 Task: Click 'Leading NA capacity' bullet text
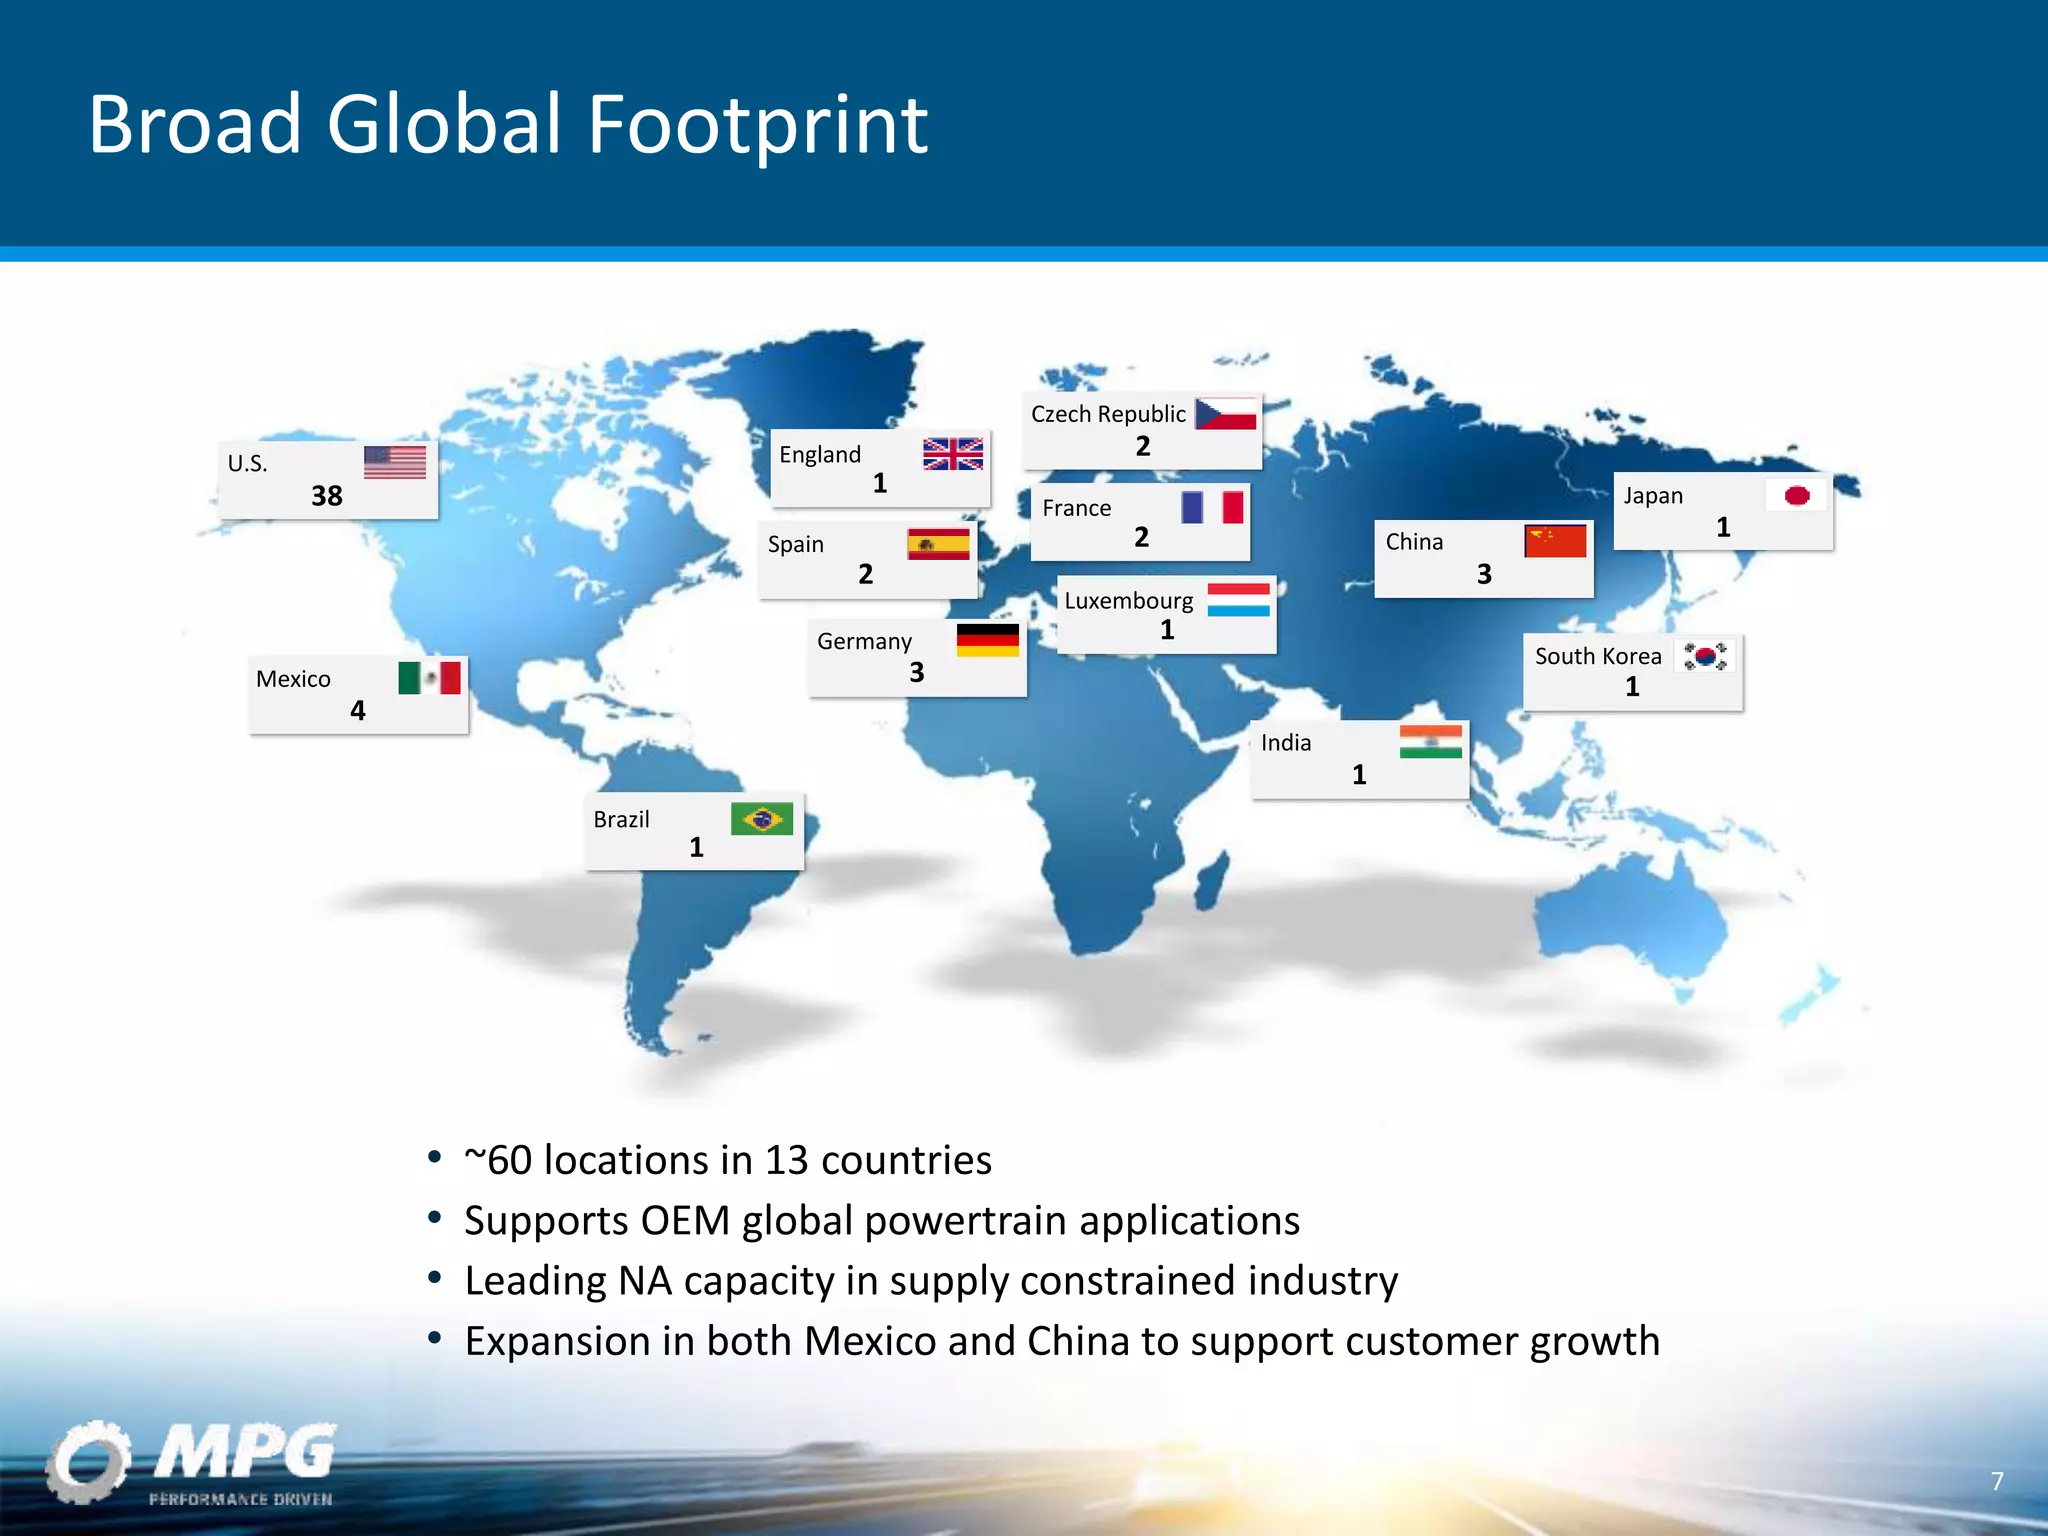pos(931,1281)
